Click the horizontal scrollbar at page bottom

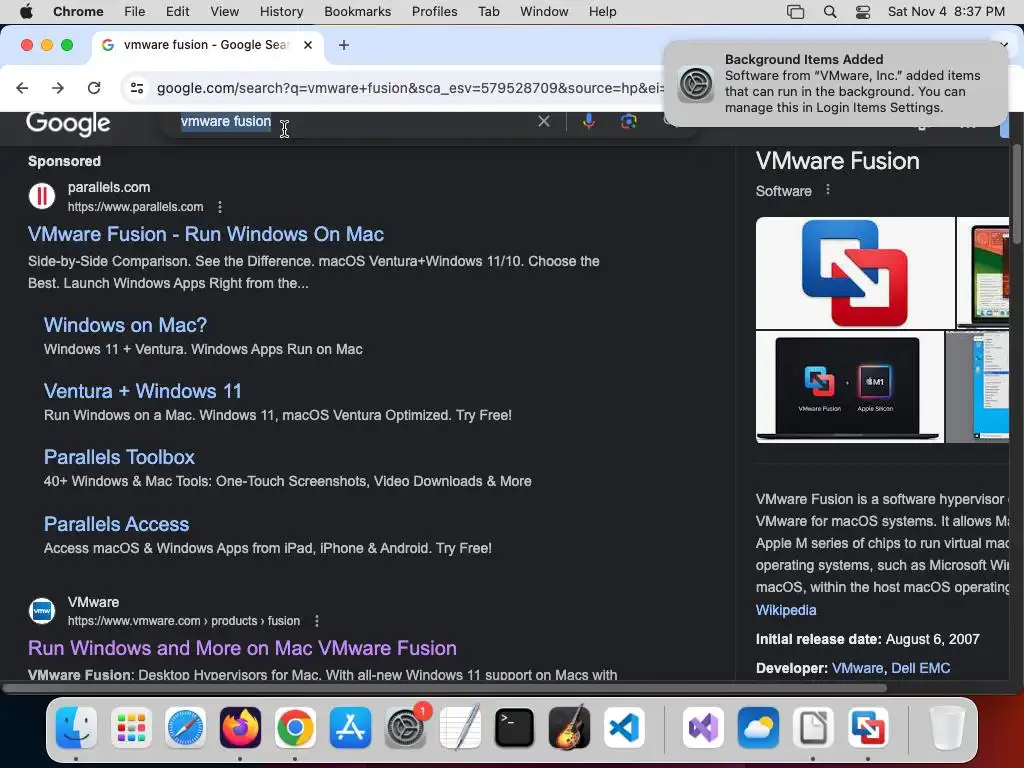pos(444,688)
